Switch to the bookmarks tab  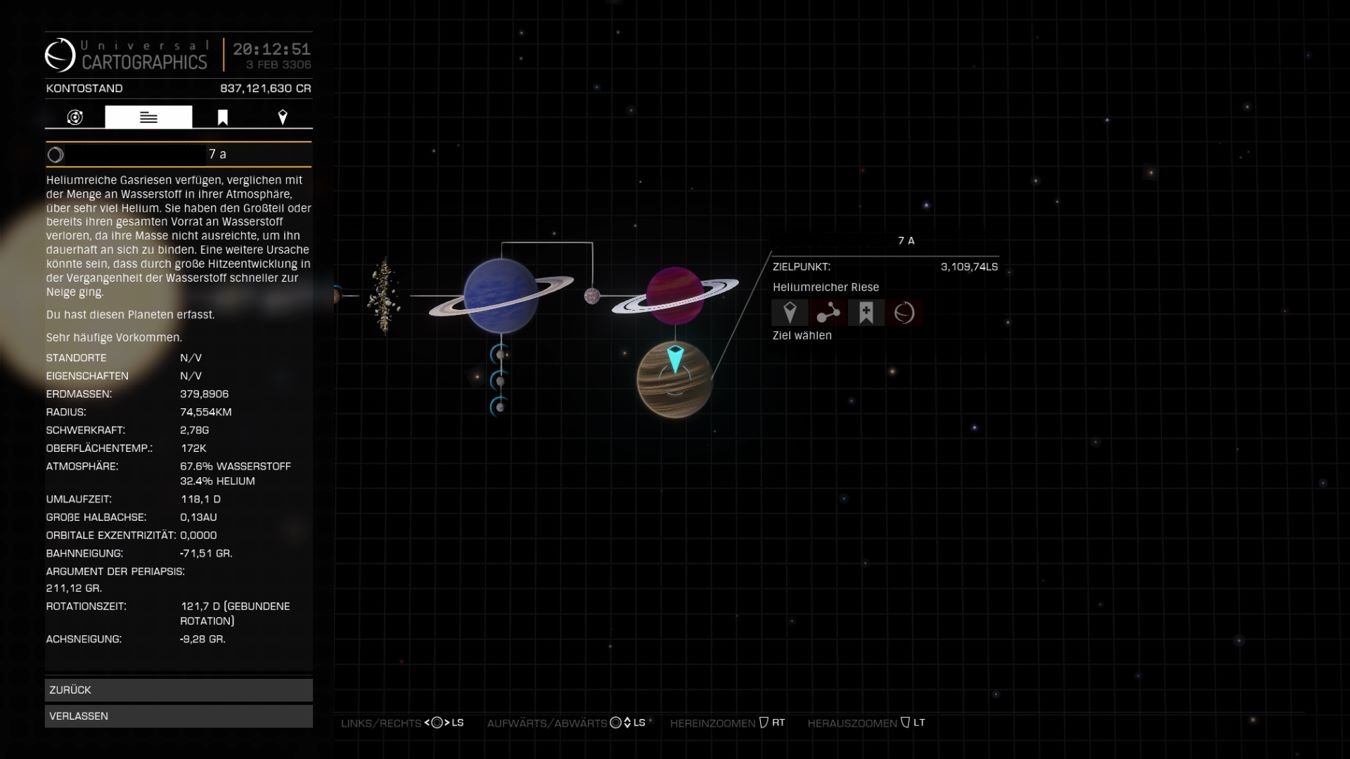coord(222,118)
